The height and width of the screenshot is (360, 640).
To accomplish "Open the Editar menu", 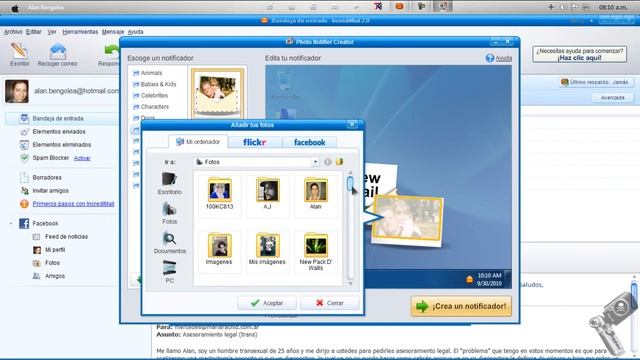I will point(33,32).
